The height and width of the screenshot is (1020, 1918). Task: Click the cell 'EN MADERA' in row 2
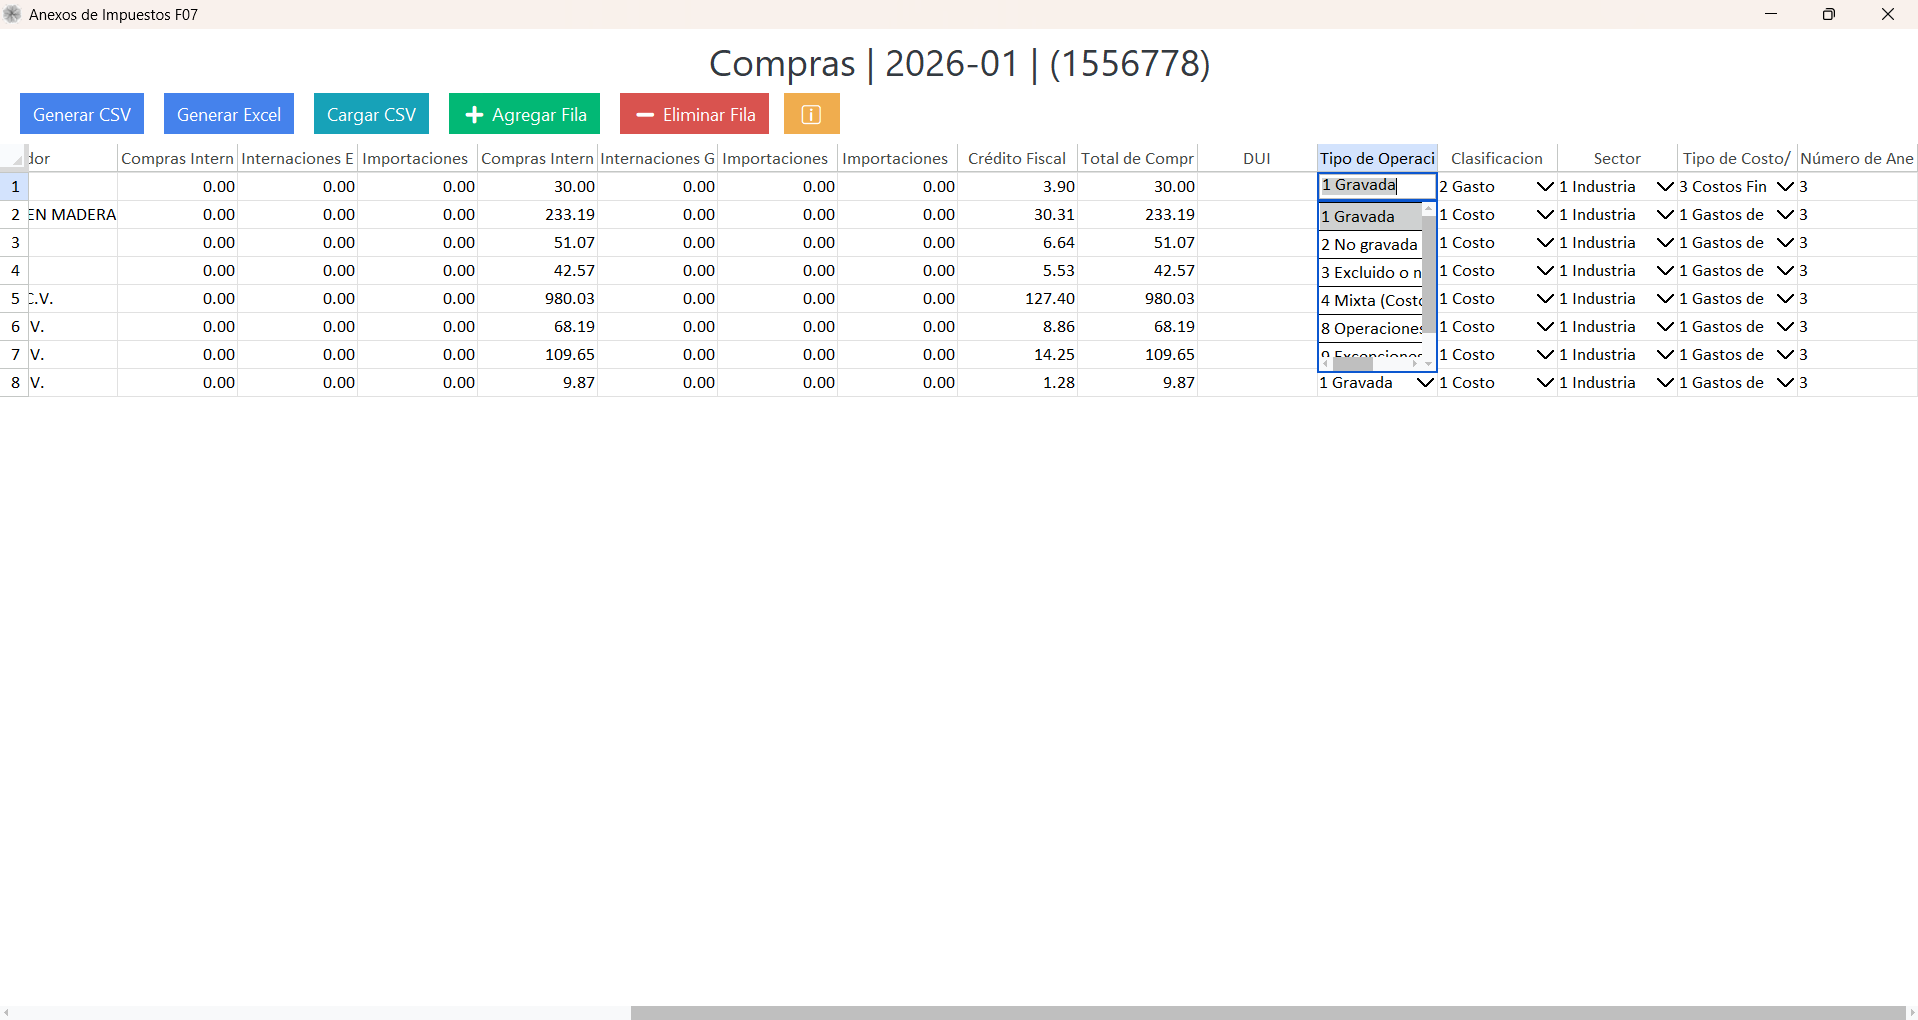pos(72,215)
